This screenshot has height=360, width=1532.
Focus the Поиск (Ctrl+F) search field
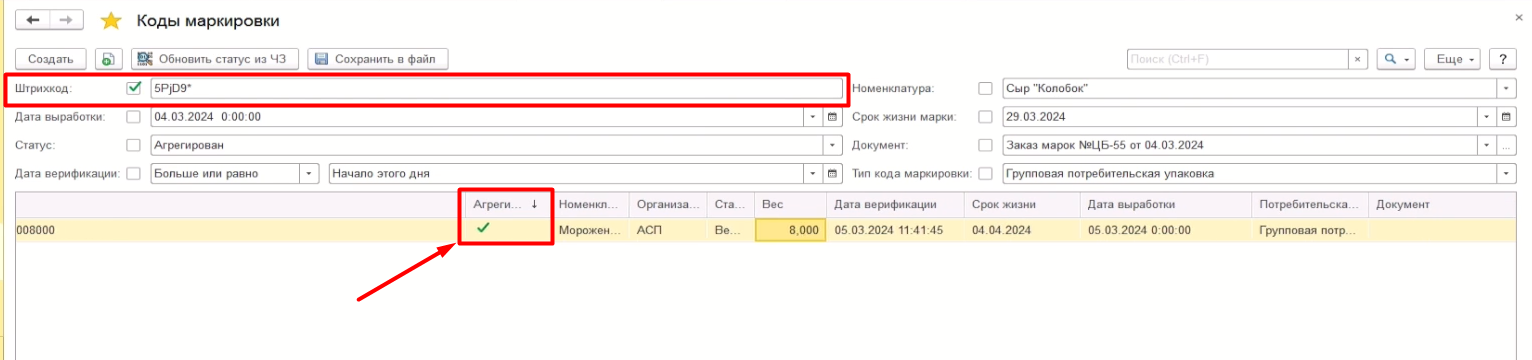pos(1237,59)
